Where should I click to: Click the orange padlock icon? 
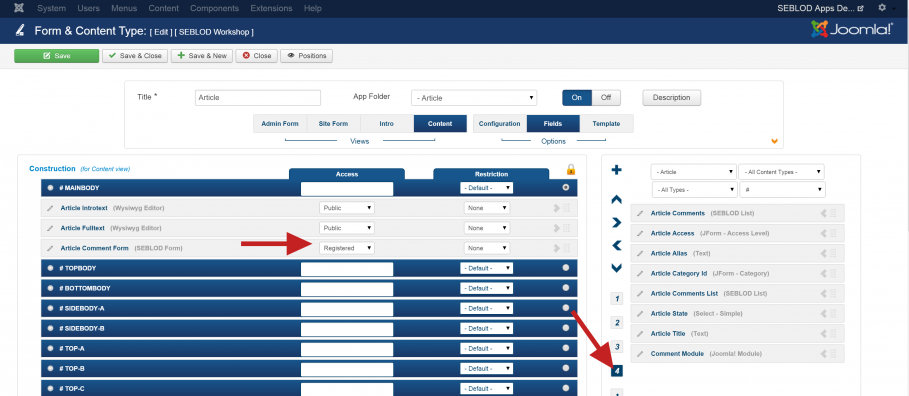pos(570,169)
